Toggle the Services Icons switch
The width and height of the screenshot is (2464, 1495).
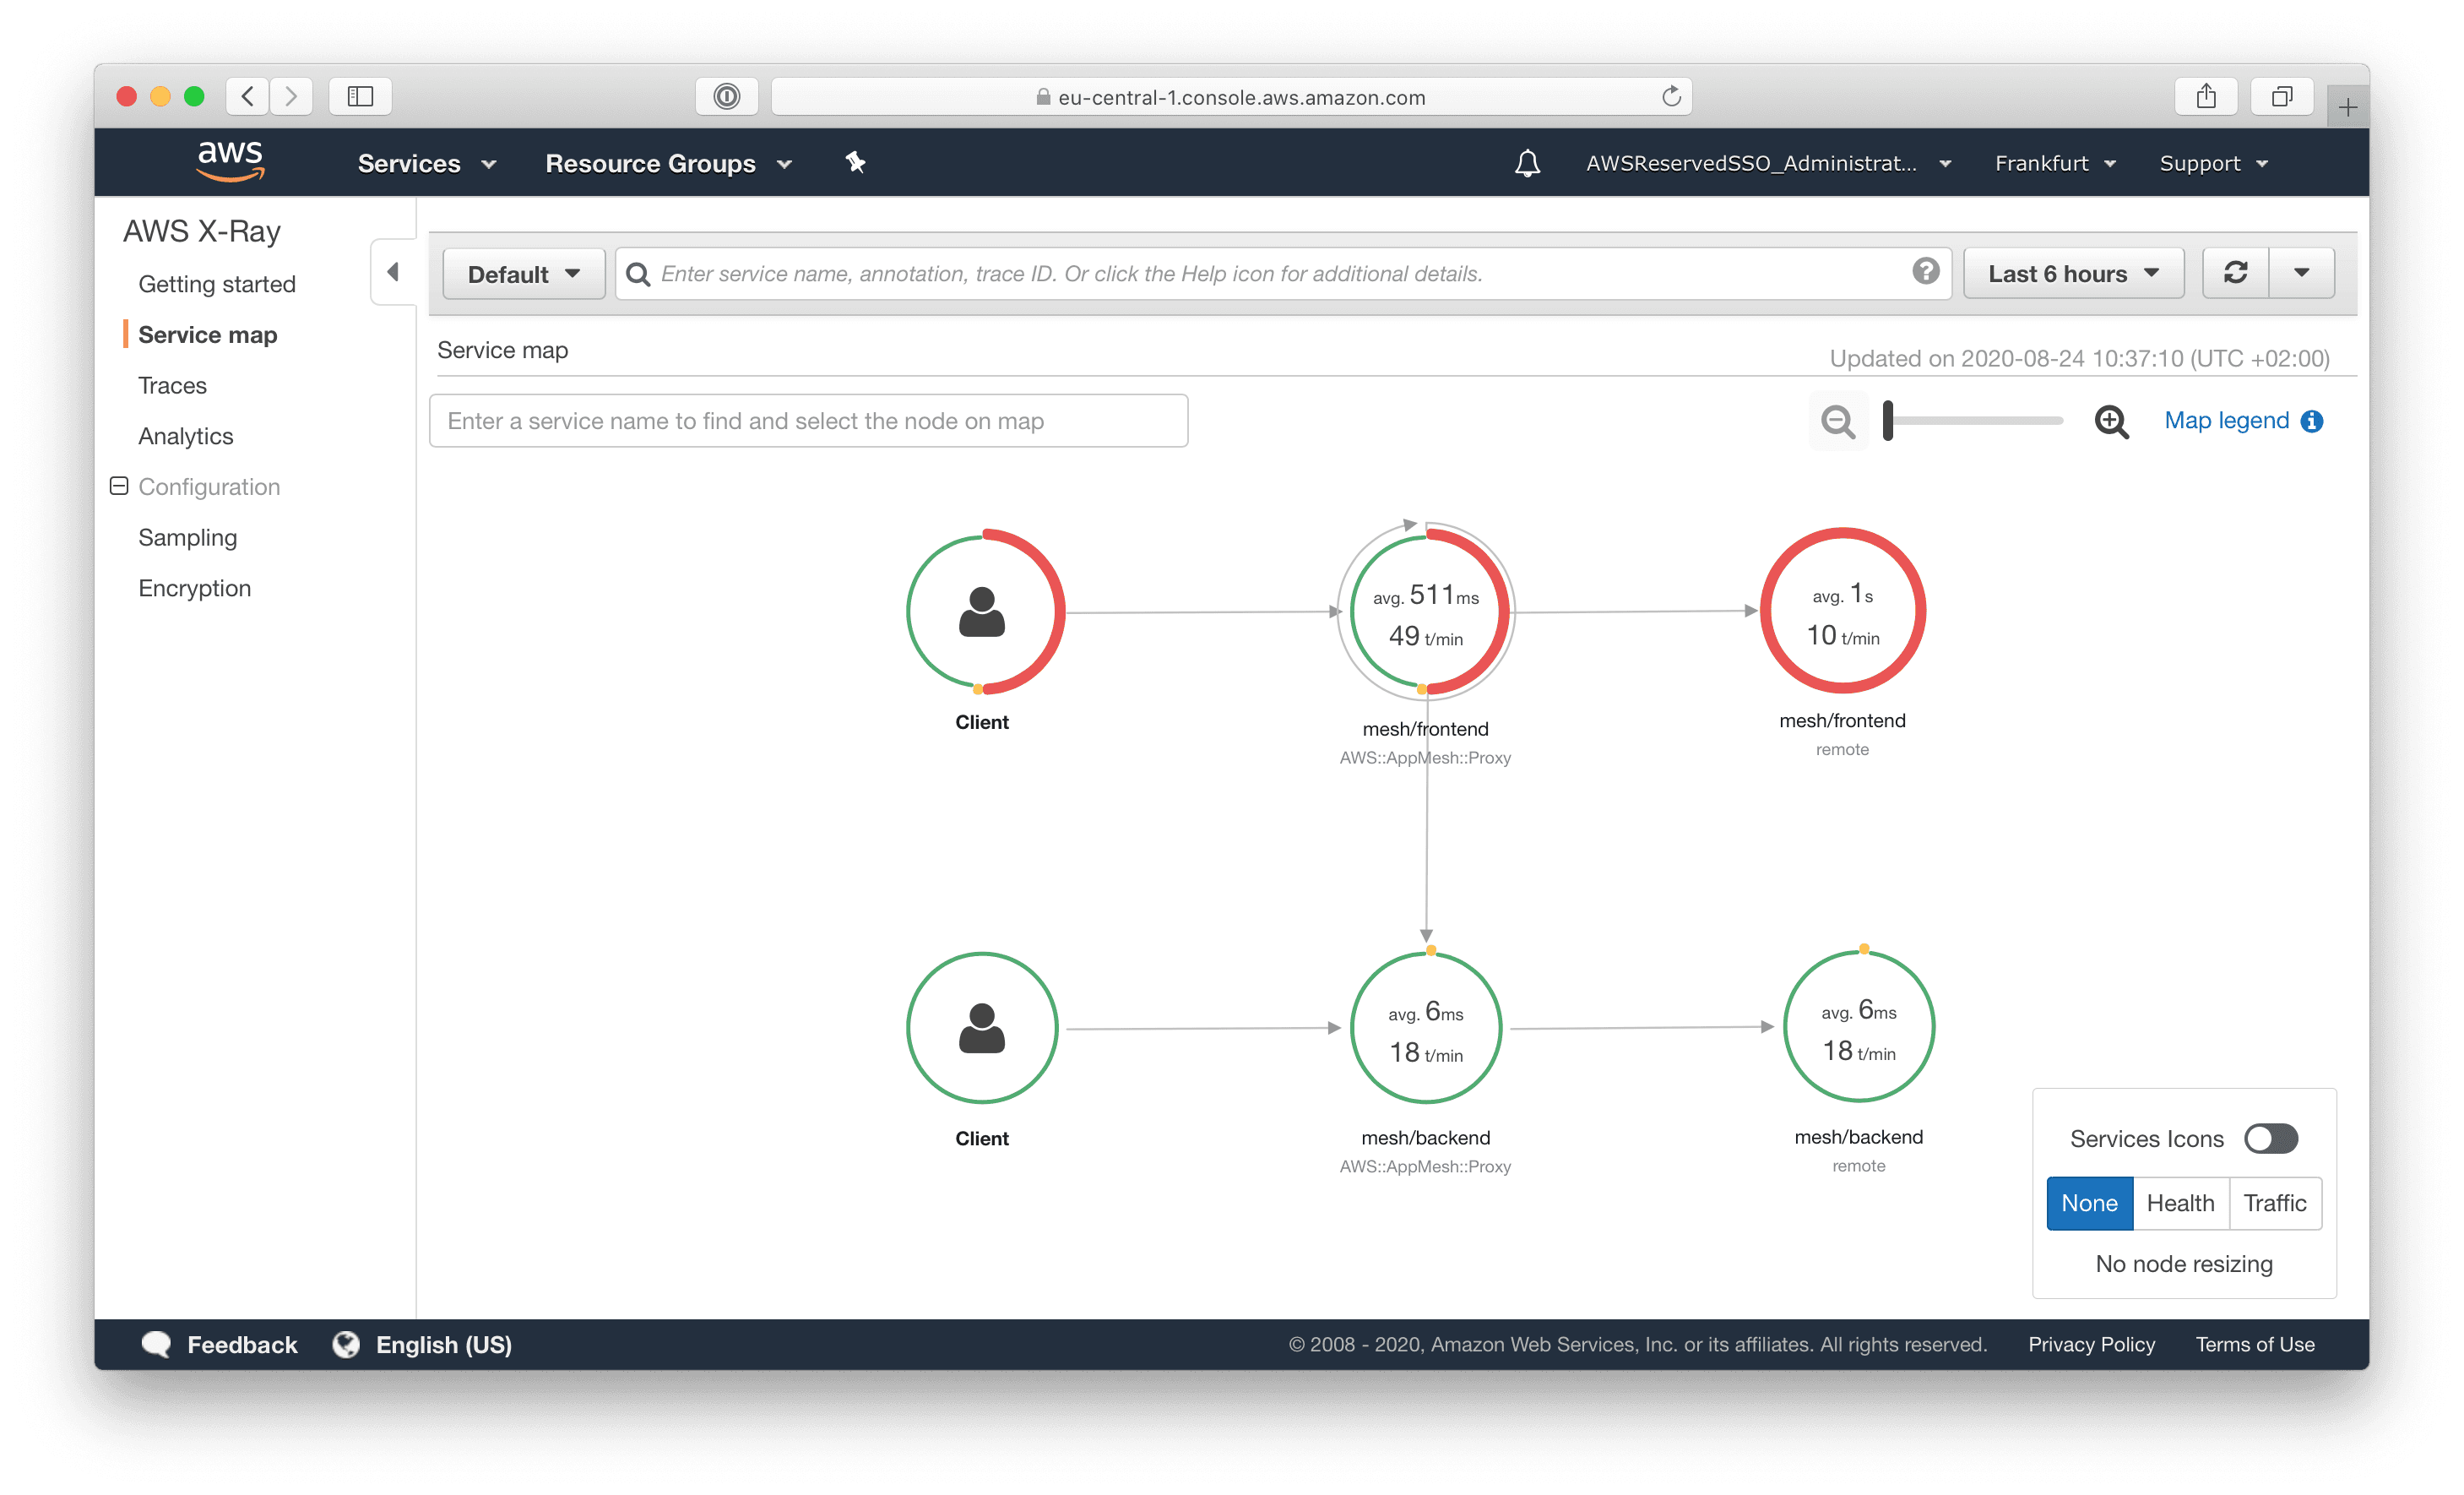coord(2270,1138)
